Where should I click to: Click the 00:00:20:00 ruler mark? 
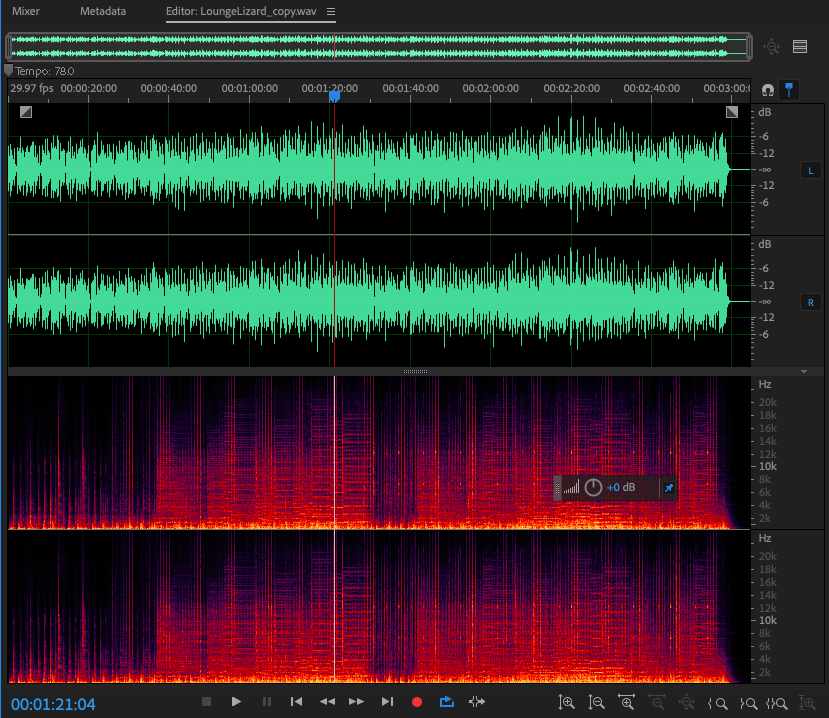coord(89,88)
